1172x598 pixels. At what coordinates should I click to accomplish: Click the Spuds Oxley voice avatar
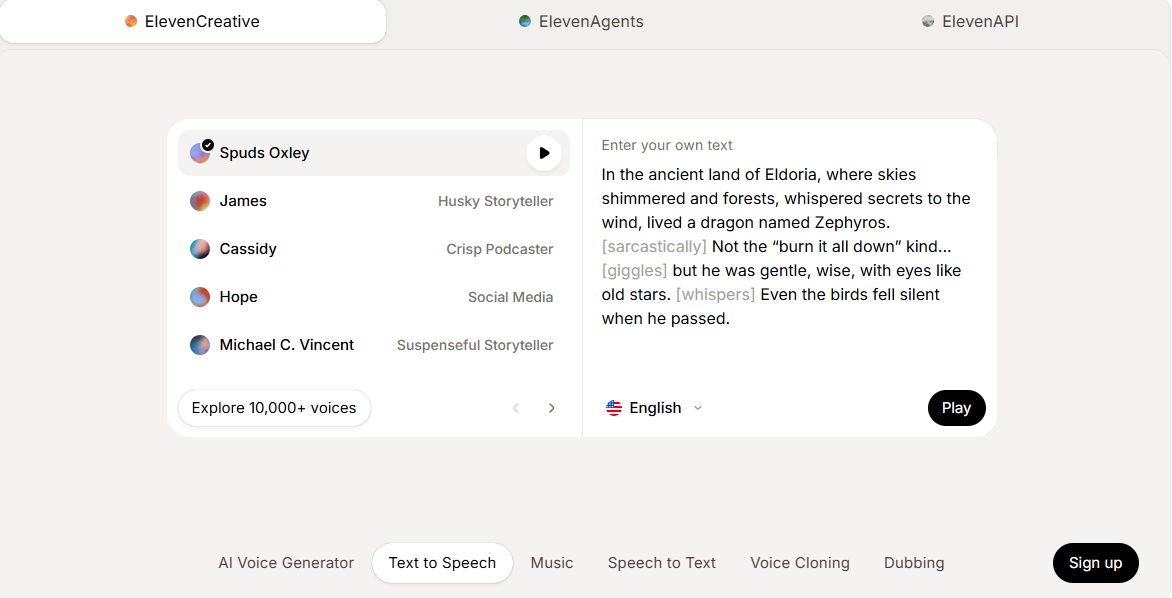coord(200,152)
